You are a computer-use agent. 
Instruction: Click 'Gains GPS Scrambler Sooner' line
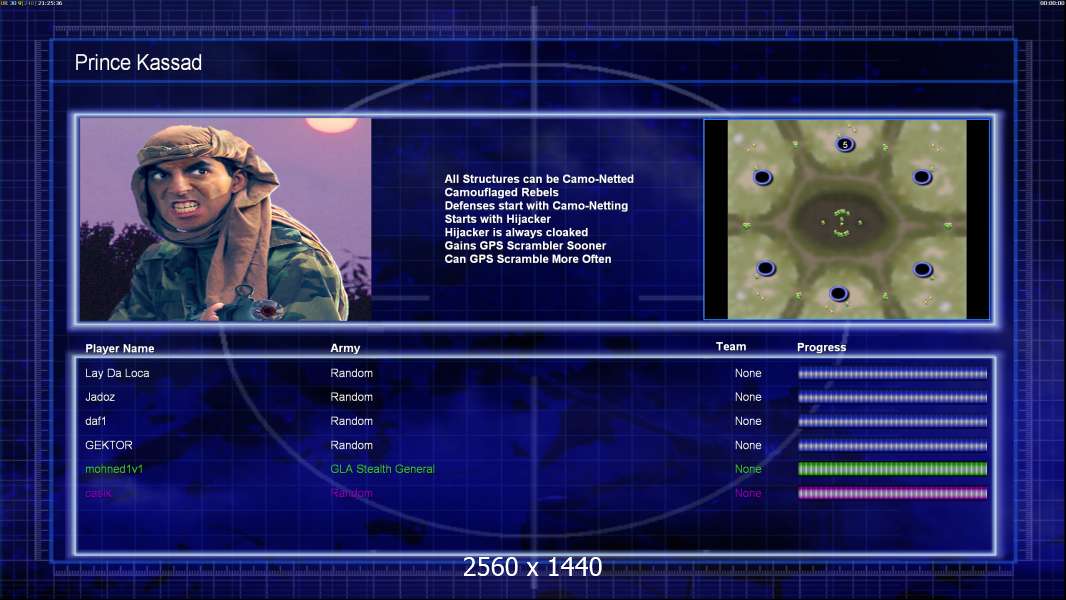[x=525, y=245]
